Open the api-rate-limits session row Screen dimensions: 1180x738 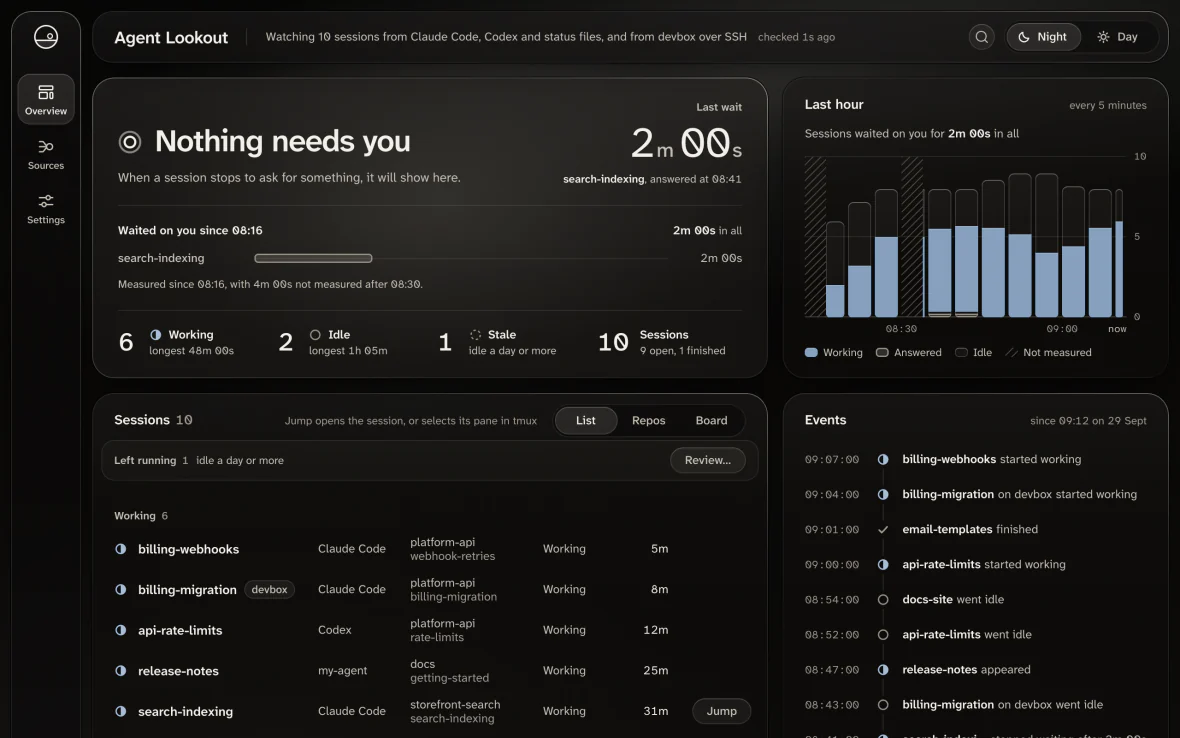pyautogui.click(x=430, y=630)
